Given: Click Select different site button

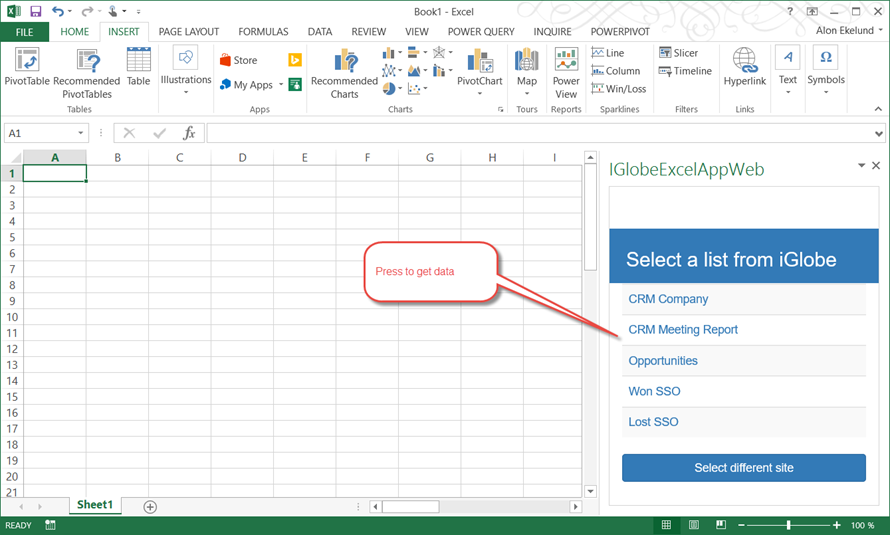Looking at the screenshot, I should pos(744,468).
